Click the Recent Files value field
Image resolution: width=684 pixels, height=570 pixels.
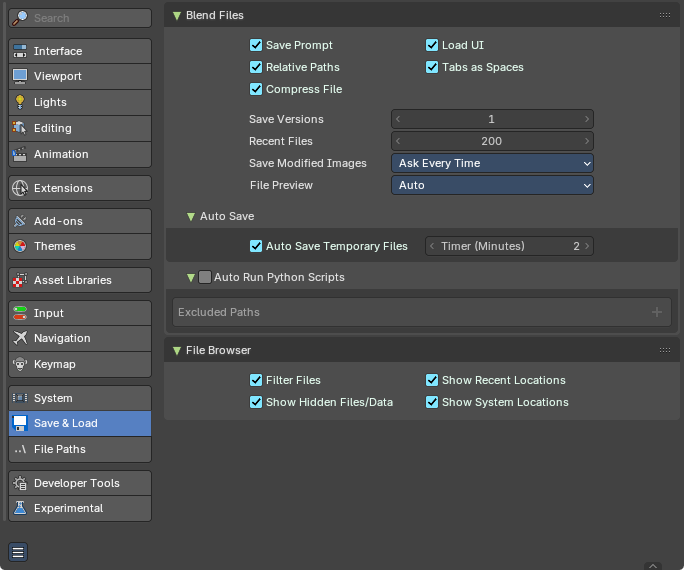click(492, 141)
